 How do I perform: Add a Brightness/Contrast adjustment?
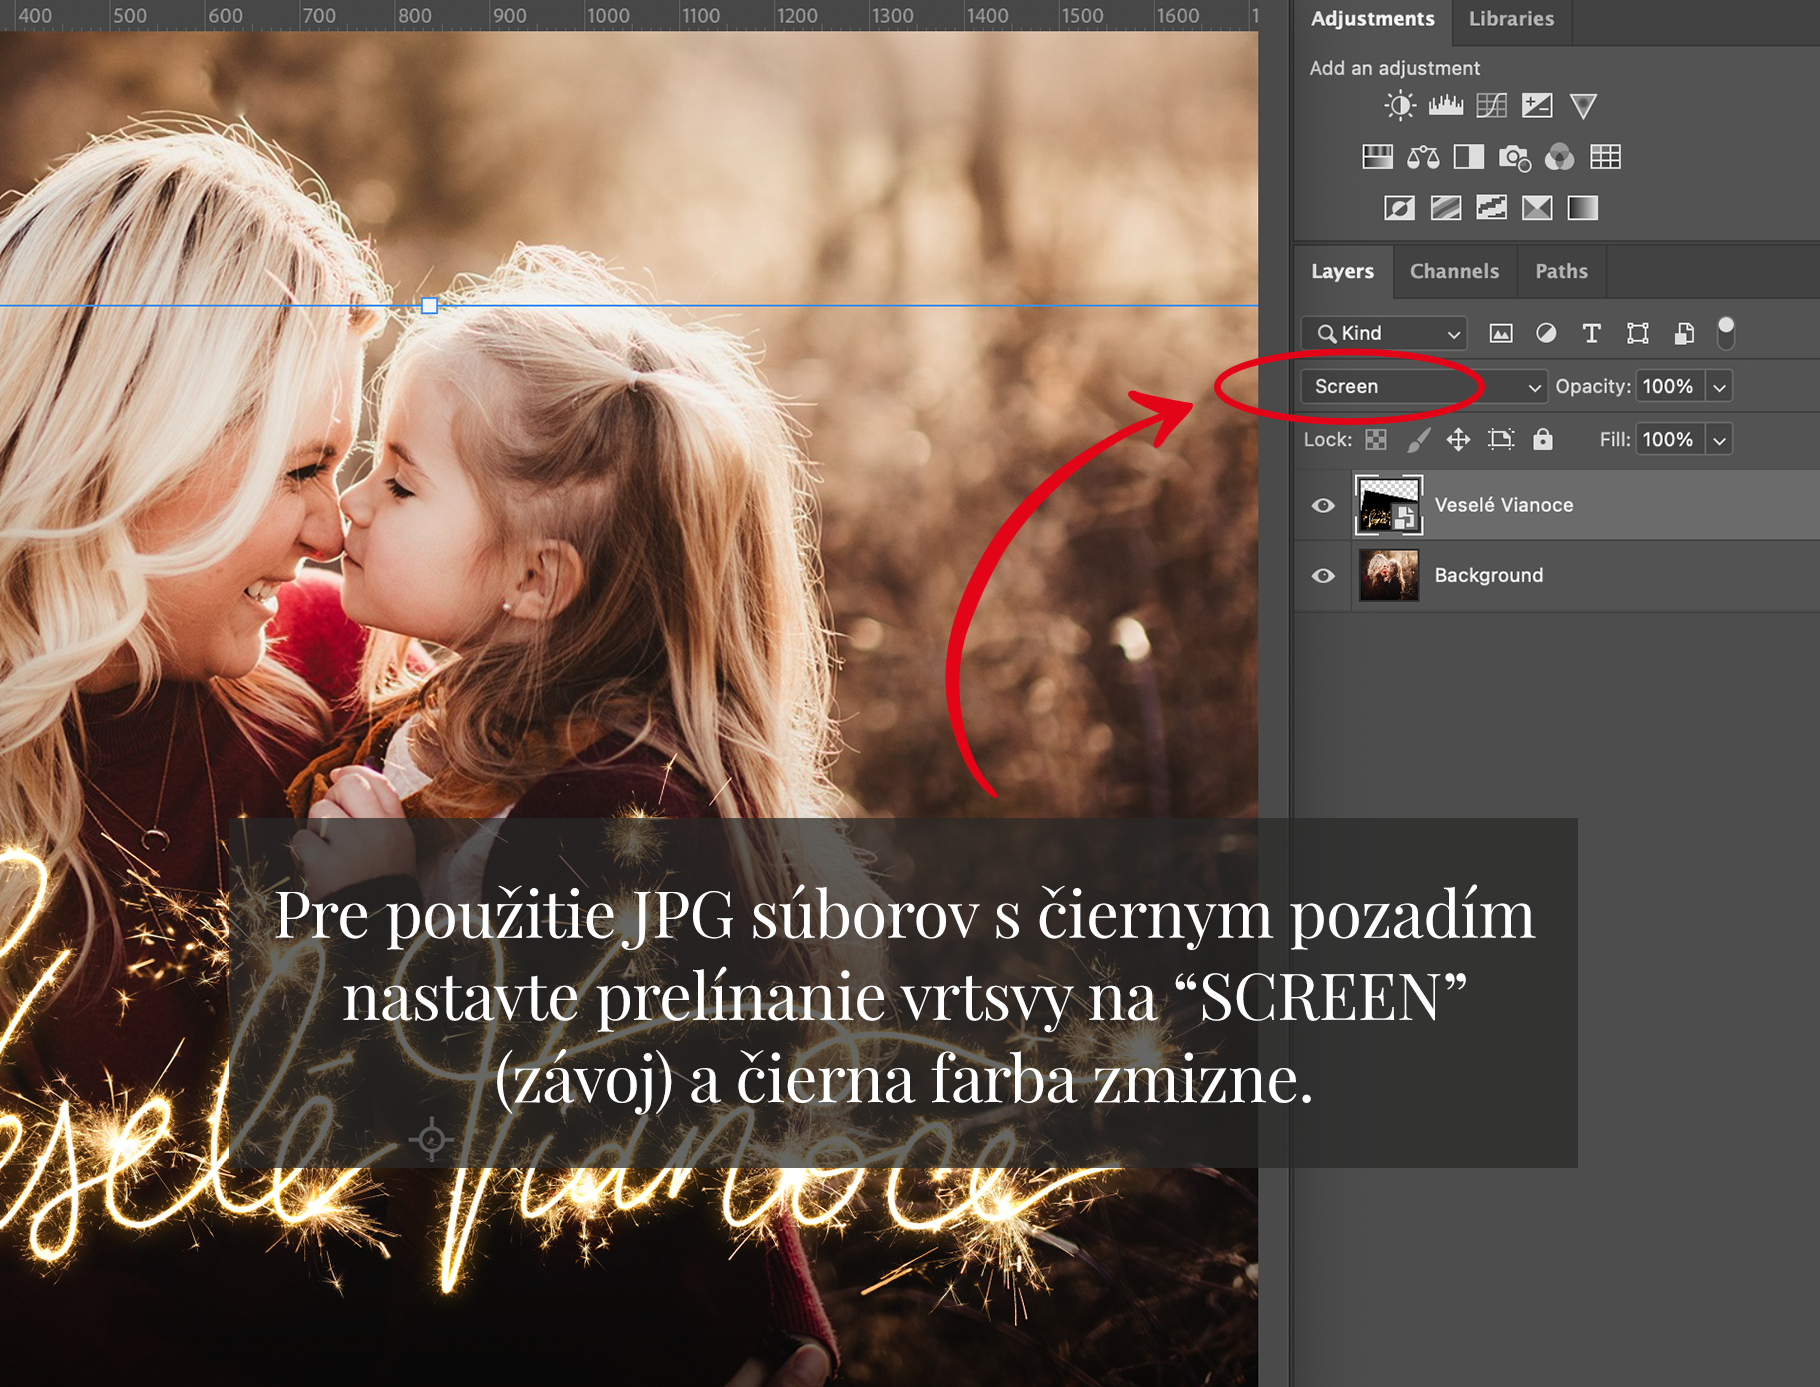click(1400, 106)
